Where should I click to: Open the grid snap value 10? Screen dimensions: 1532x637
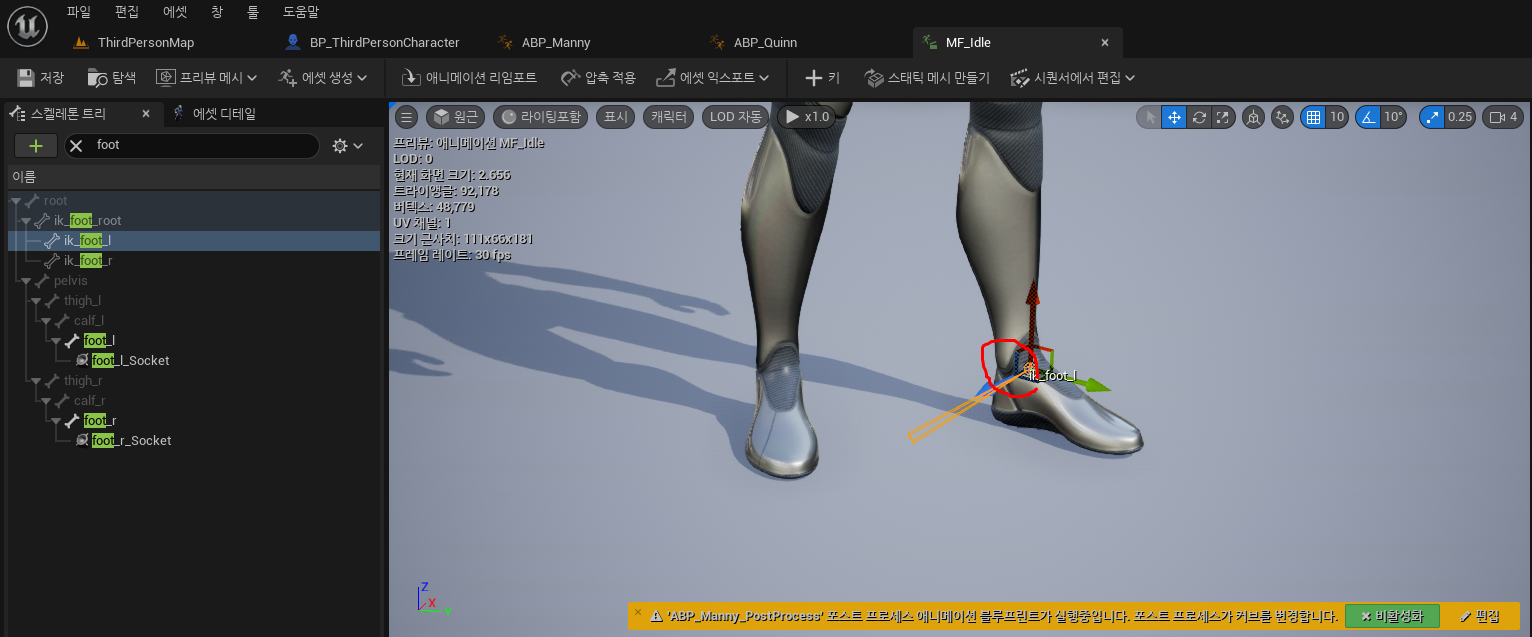coord(1337,117)
